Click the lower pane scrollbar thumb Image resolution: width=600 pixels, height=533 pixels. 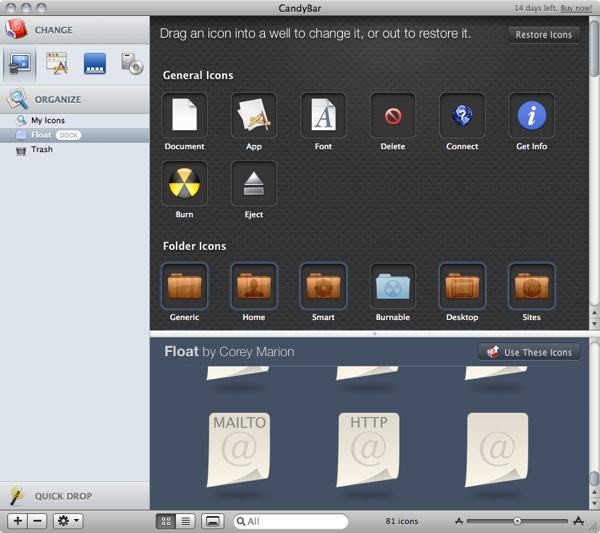click(594, 478)
